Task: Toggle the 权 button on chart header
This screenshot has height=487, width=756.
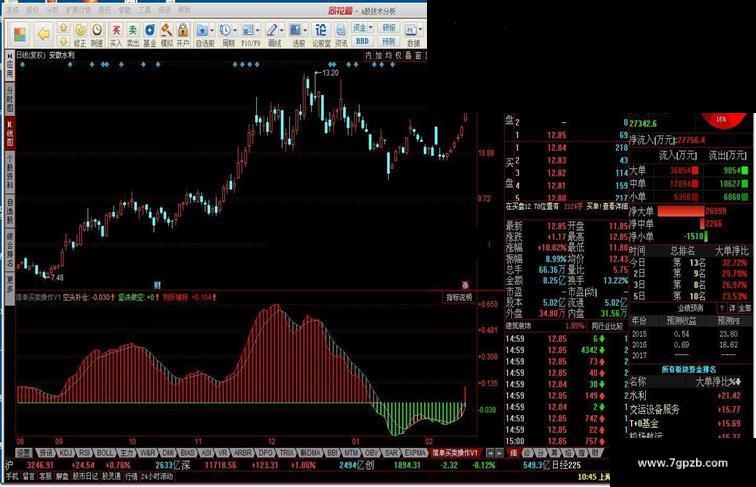Action: [x=399, y=55]
